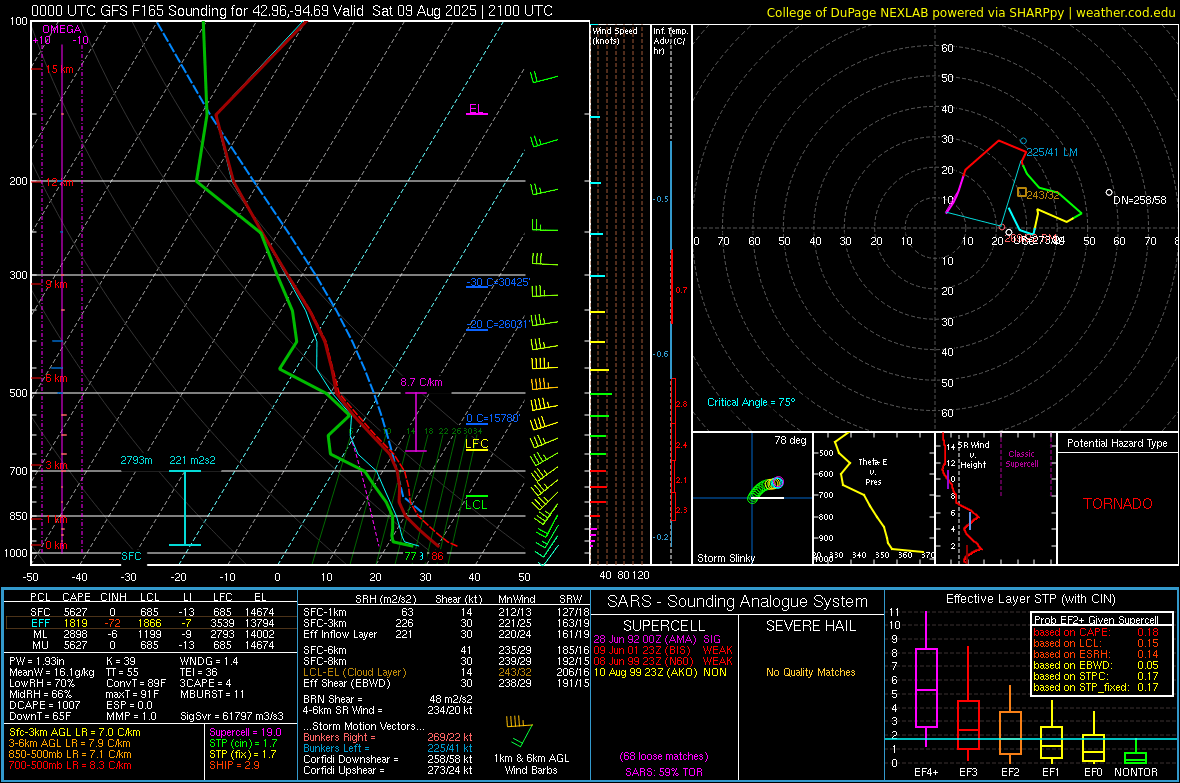Viewport: 1180px width, 783px height.
Task: Click the Eff Inflow Layer row label
Action: (x=340, y=634)
